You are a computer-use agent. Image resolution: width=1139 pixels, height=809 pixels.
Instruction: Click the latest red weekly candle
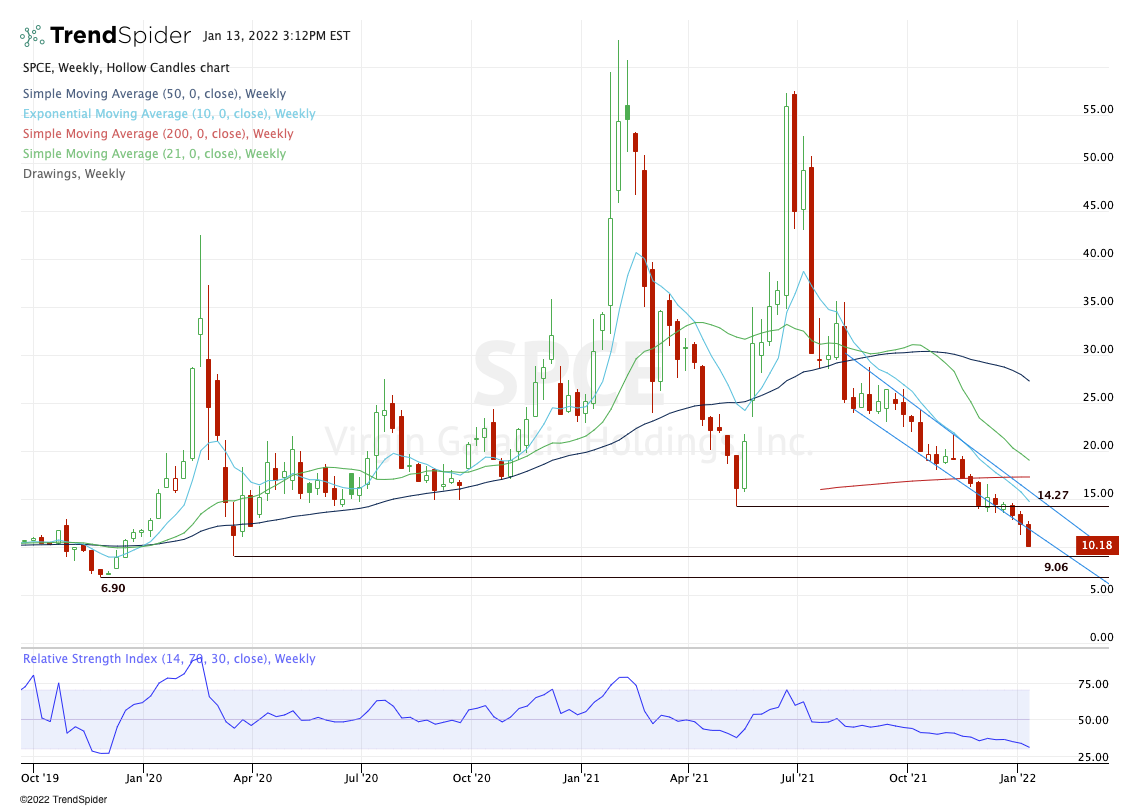(x=1029, y=535)
